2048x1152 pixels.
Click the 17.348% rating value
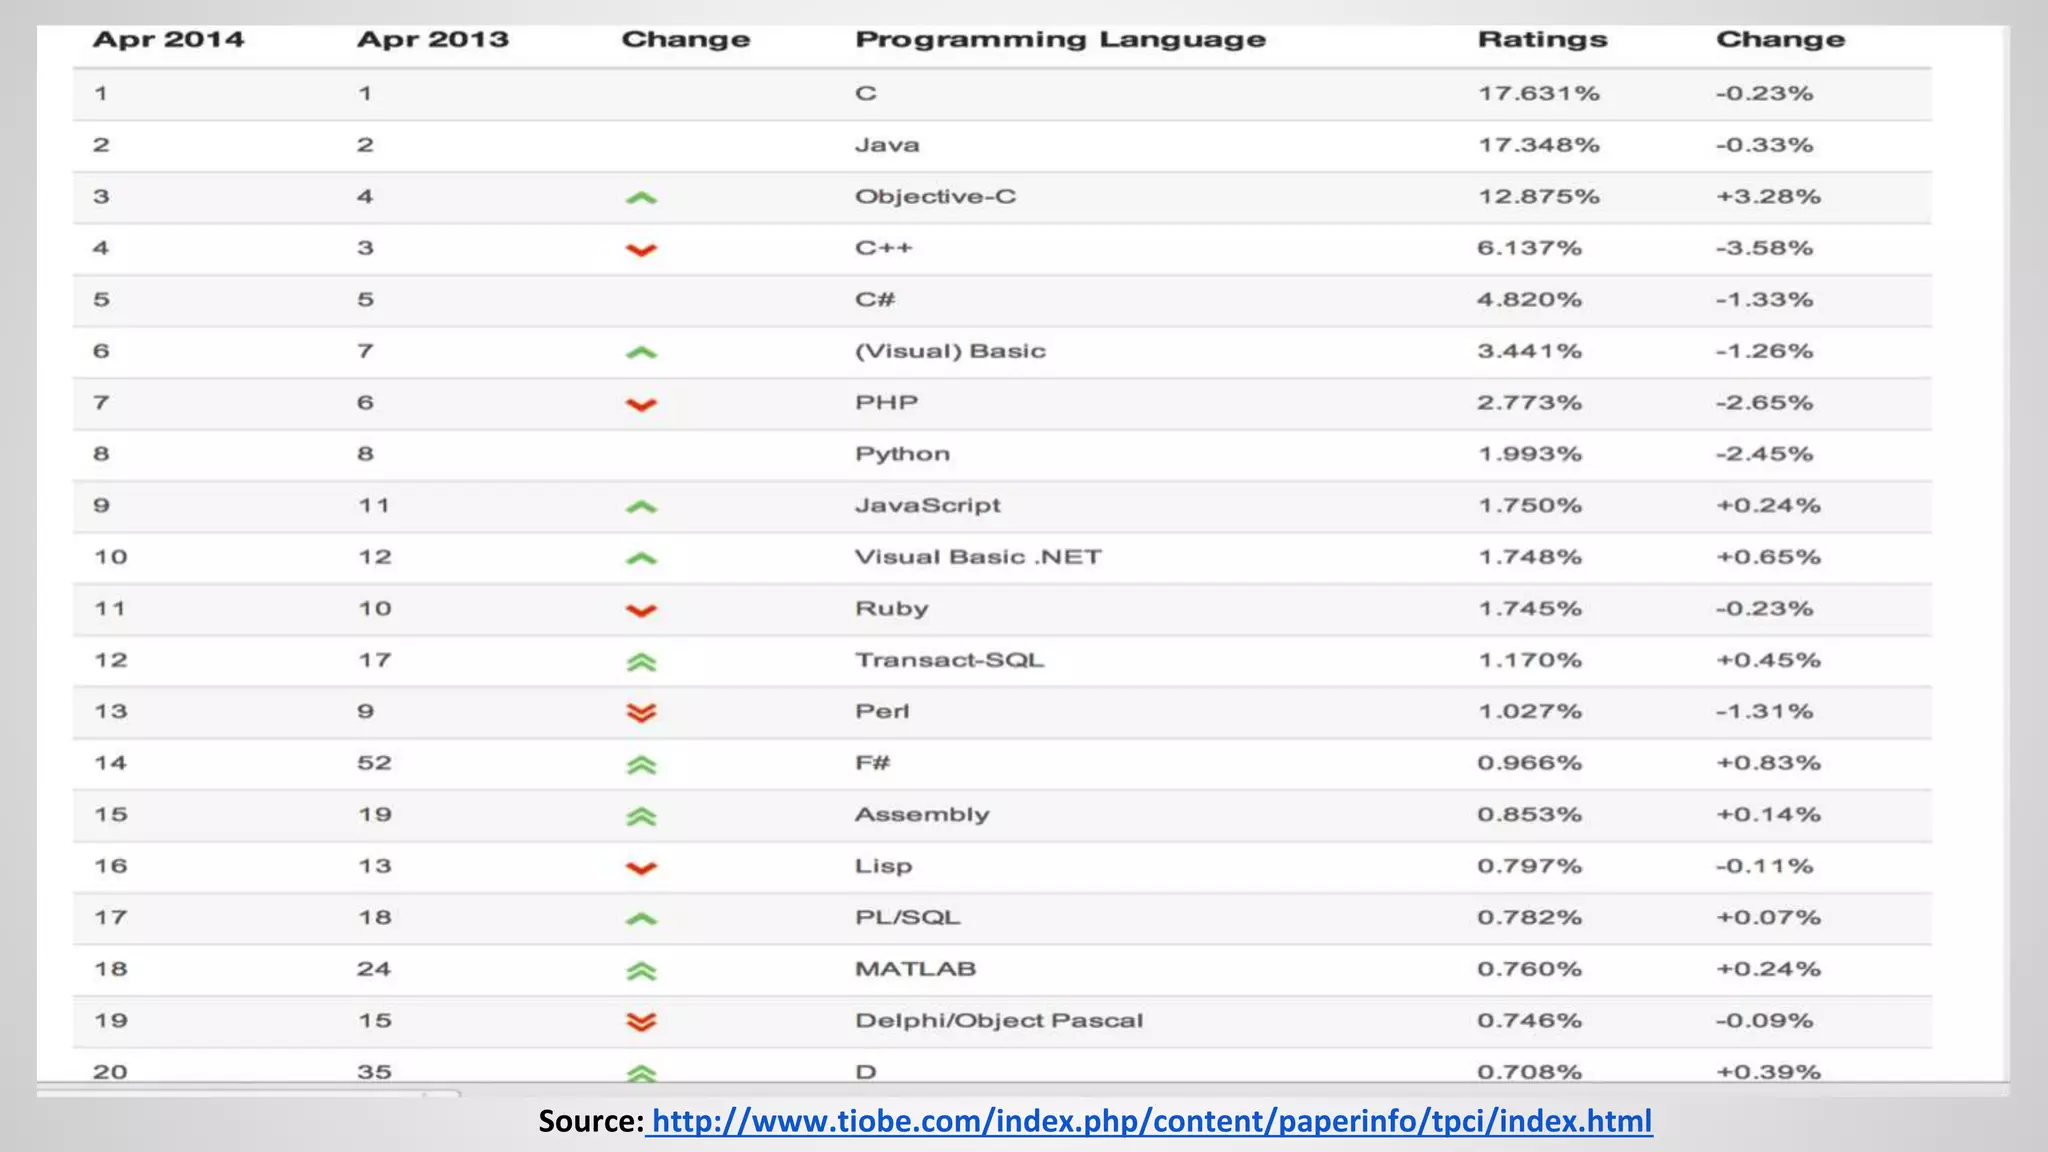point(1539,145)
